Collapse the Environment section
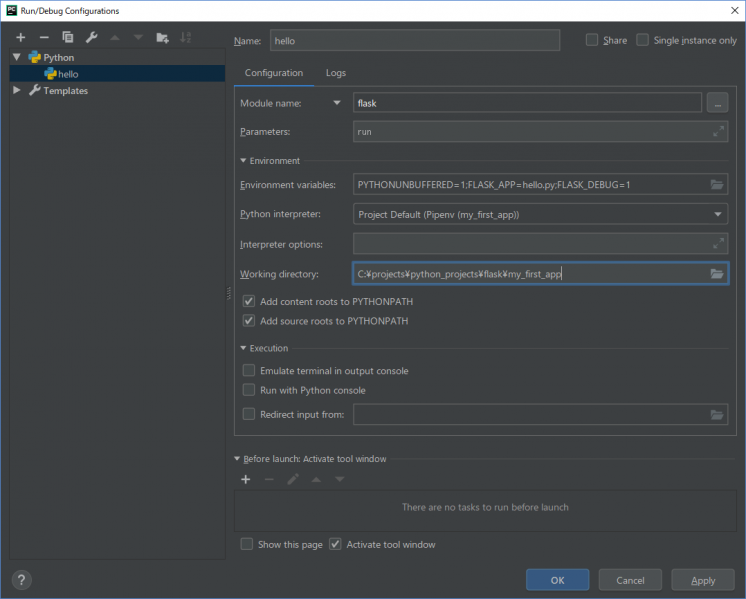 click(x=243, y=161)
